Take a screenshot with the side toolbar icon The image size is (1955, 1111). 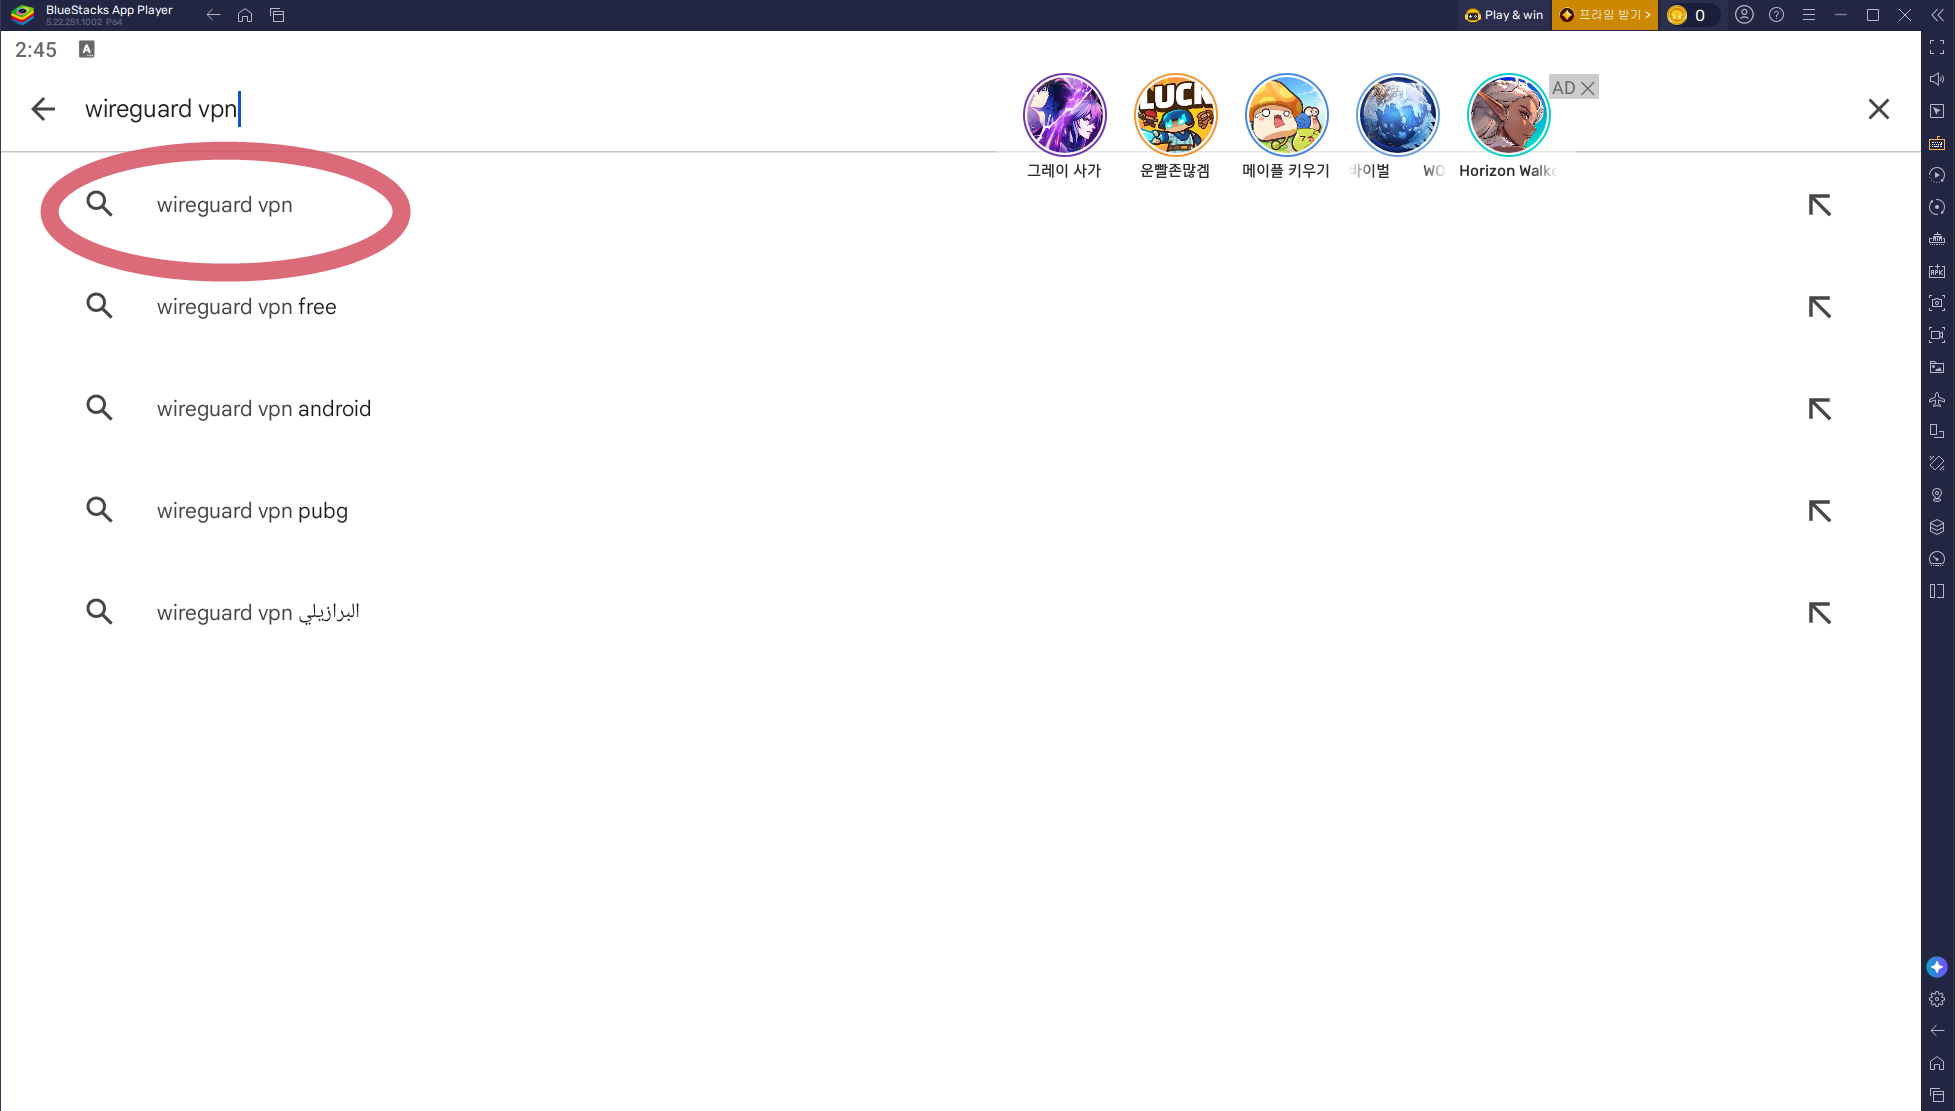tap(1937, 303)
